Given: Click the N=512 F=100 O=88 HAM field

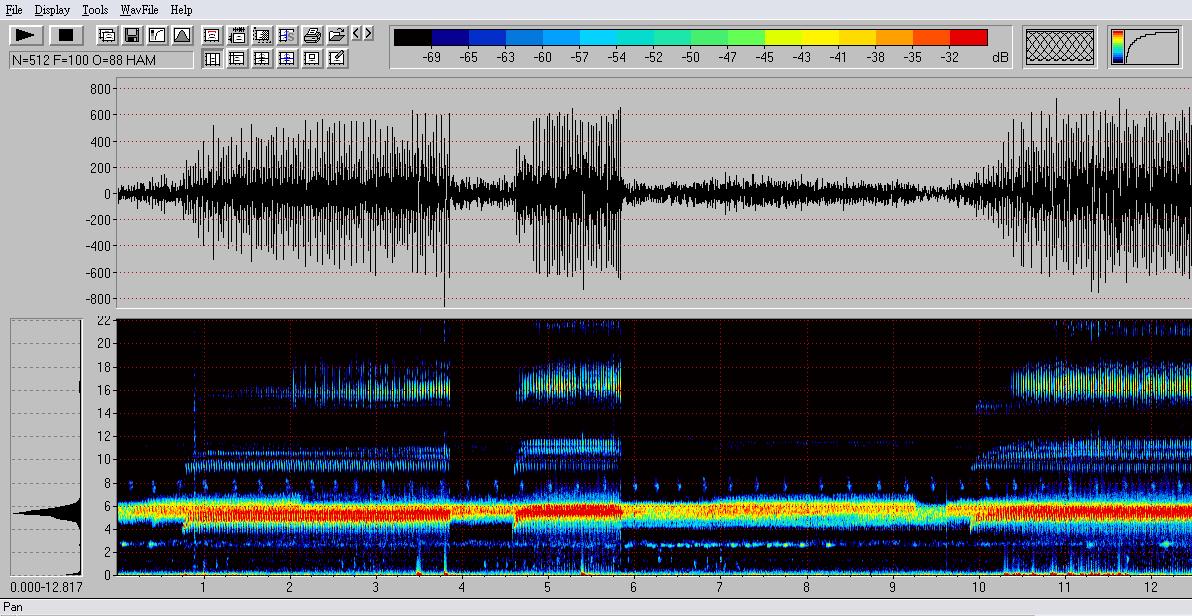Looking at the screenshot, I should 100,60.
